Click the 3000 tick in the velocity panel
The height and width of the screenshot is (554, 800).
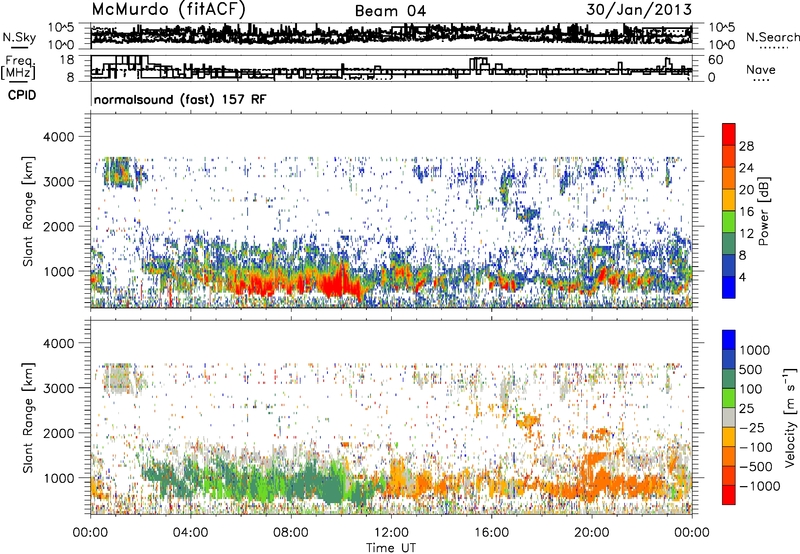point(61,388)
